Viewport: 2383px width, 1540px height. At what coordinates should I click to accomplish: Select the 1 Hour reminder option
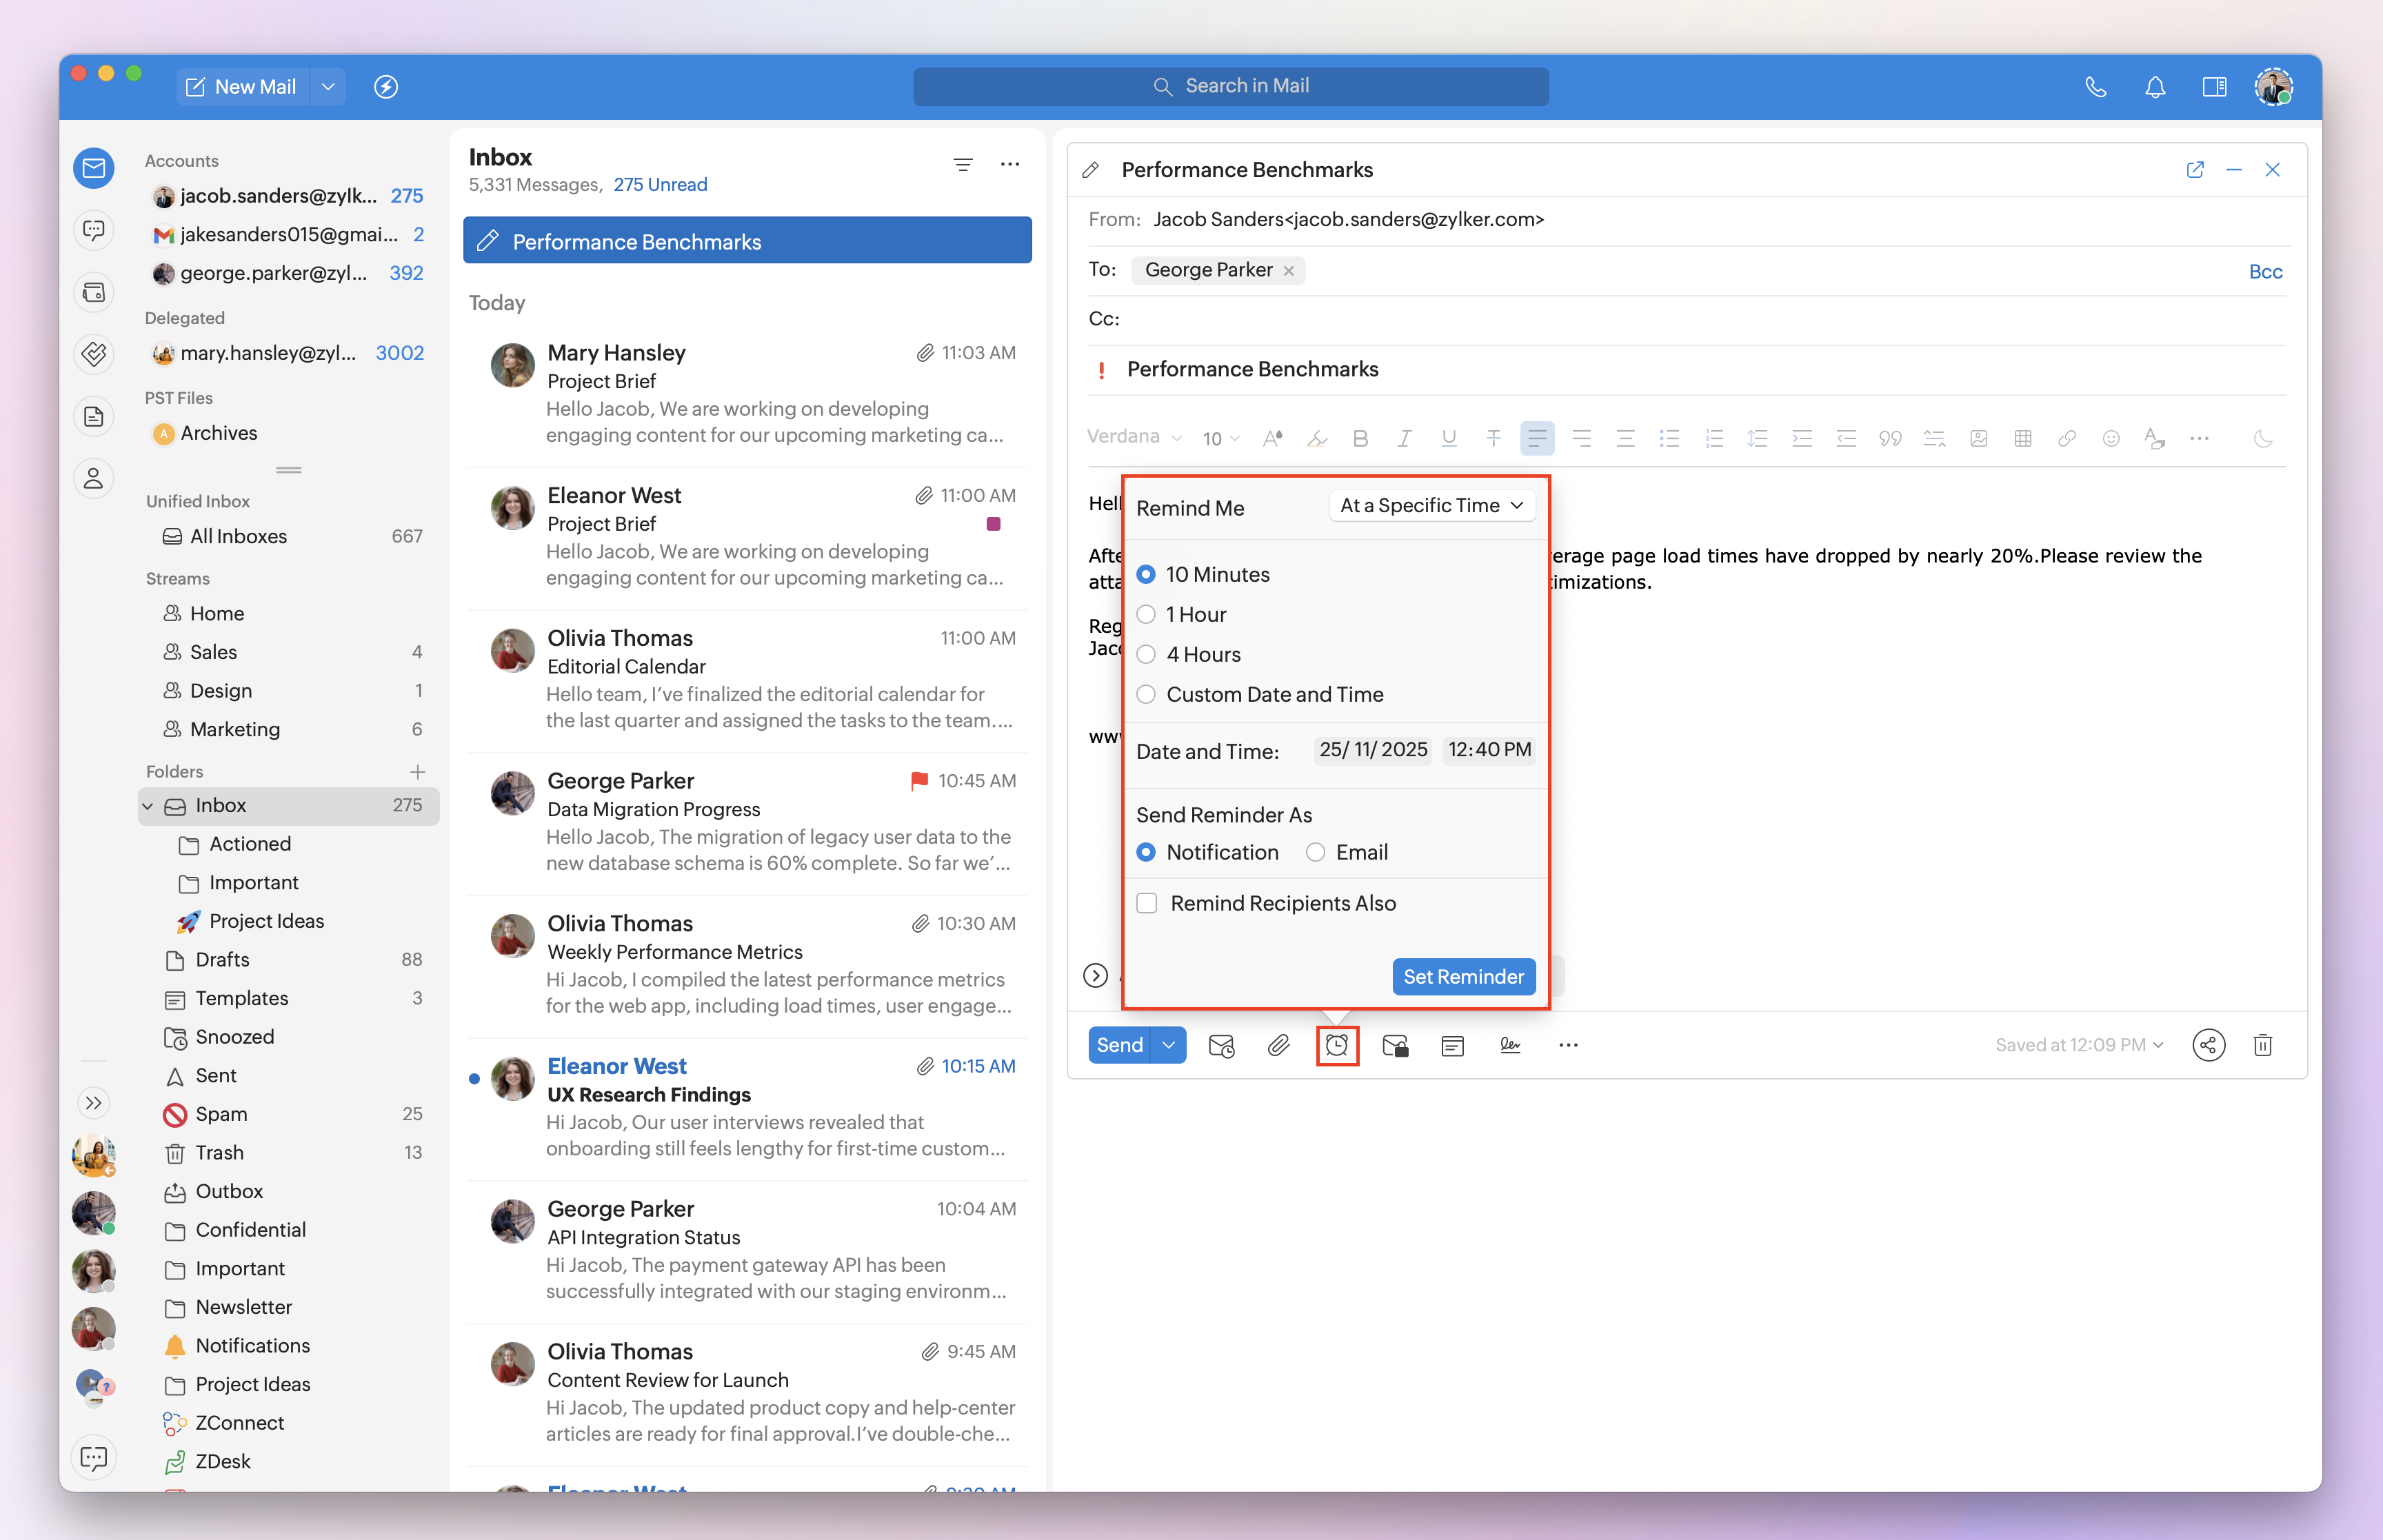(x=1146, y=614)
